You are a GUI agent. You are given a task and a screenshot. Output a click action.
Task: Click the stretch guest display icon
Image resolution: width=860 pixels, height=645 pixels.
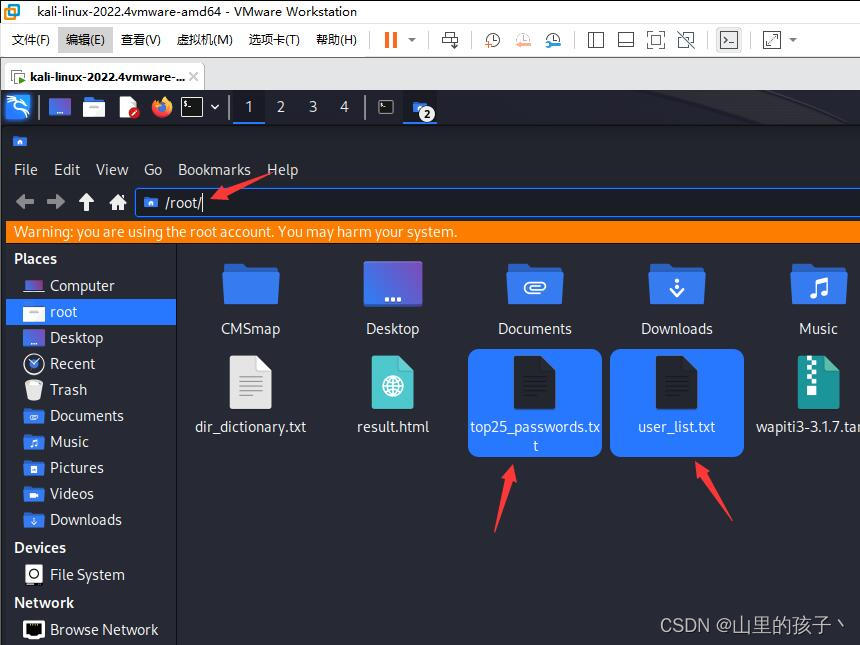(x=772, y=40)
